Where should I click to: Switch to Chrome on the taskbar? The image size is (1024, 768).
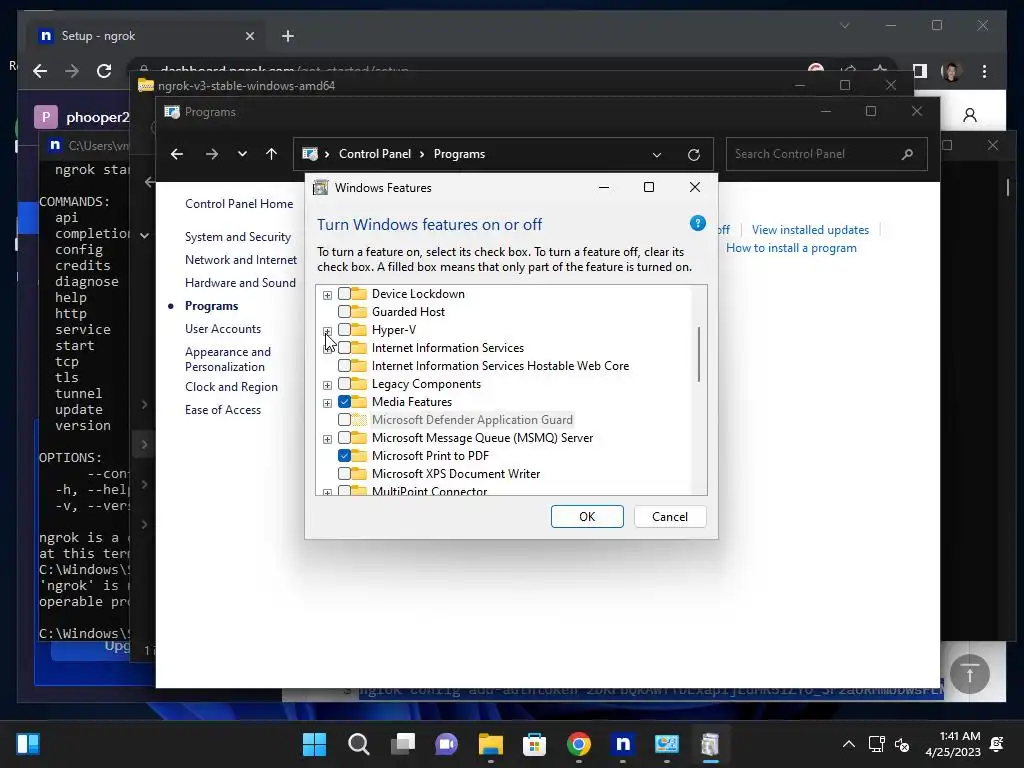click(x=579, y=744)
